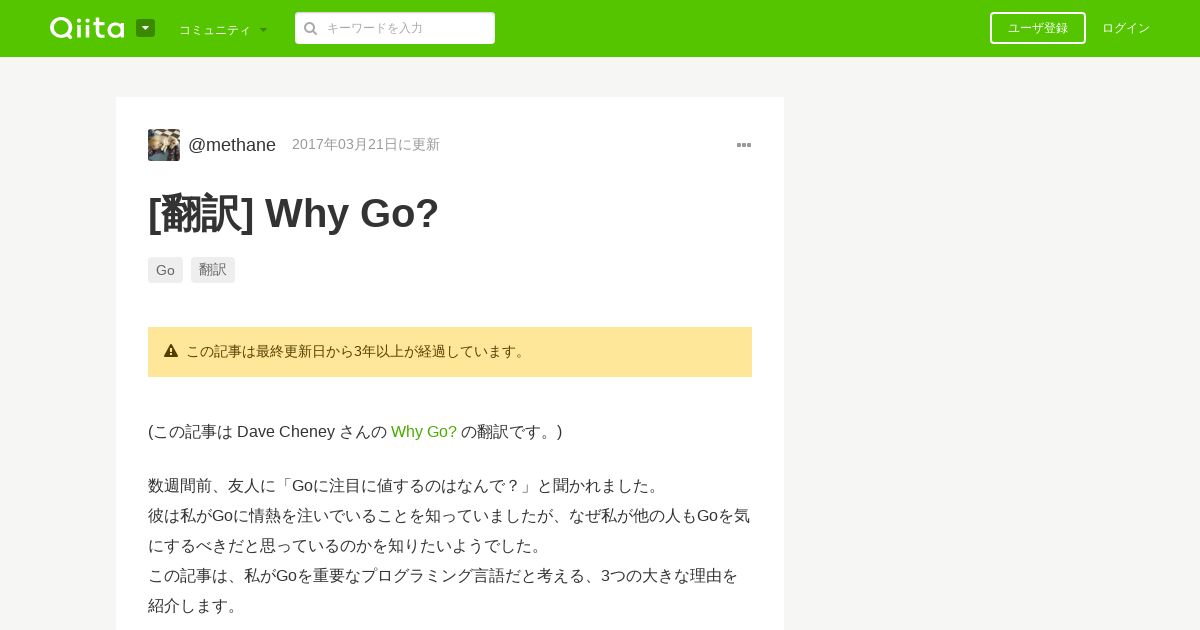Open the Why Go? original article link
Image resolution: width=1200 pixels, height=630 pixels.
click(424, 432)
